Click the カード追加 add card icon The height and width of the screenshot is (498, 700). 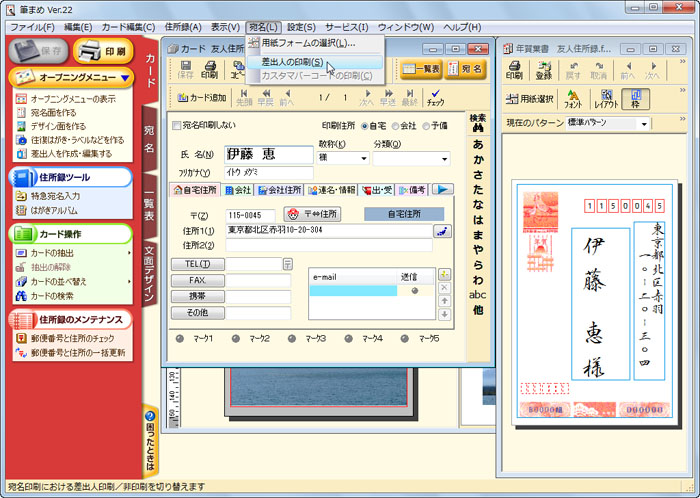click(x=201, y=97)
